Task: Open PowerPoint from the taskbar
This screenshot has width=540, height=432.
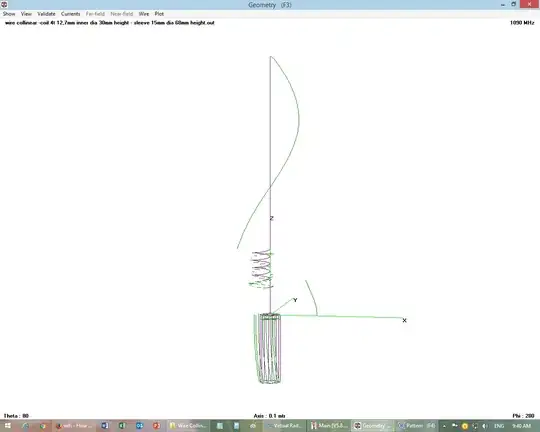Action: coord(157,426)
